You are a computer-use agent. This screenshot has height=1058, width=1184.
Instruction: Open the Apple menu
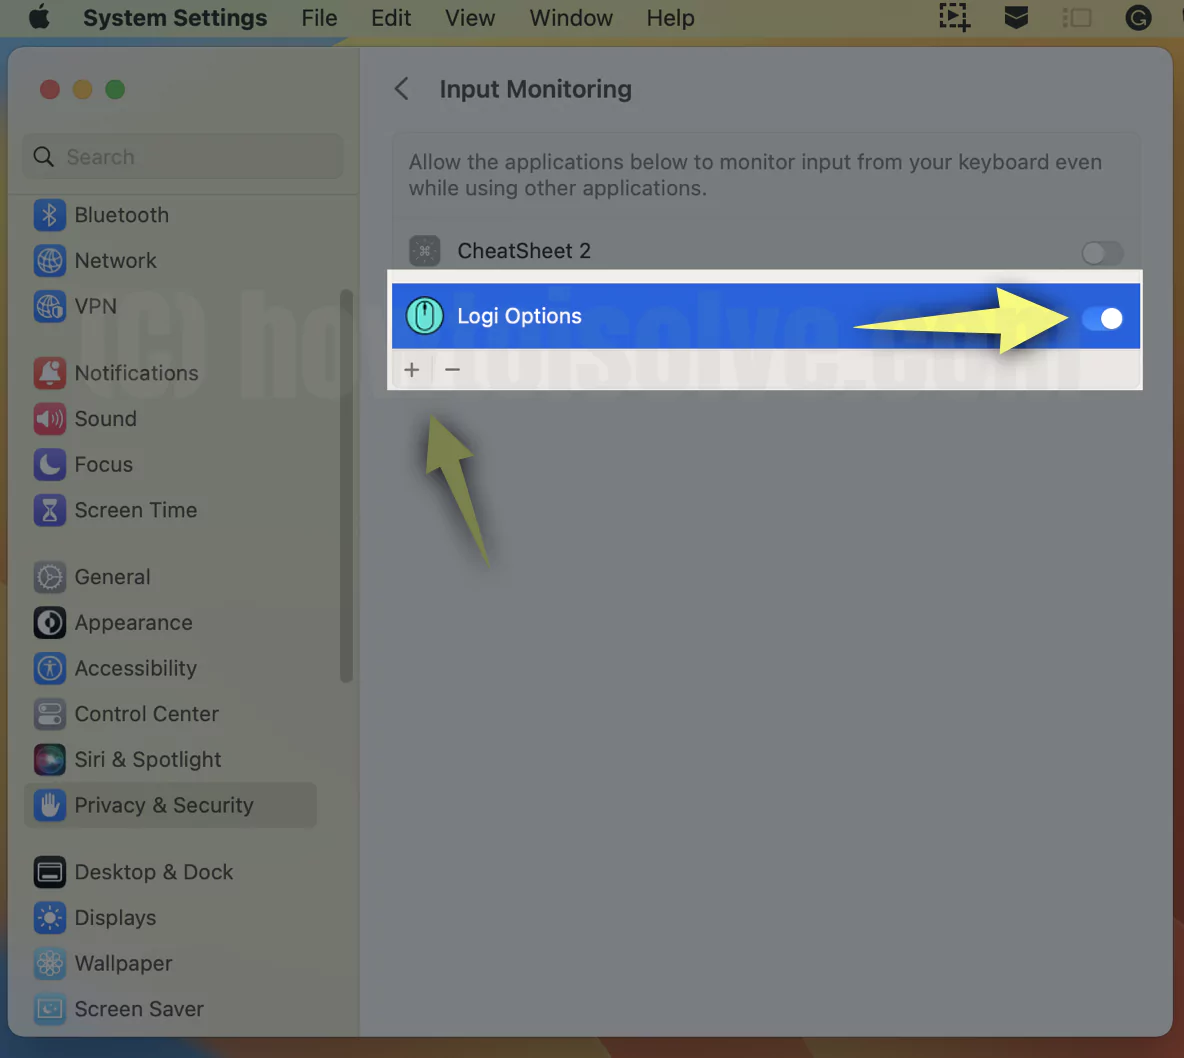[39, 17]
